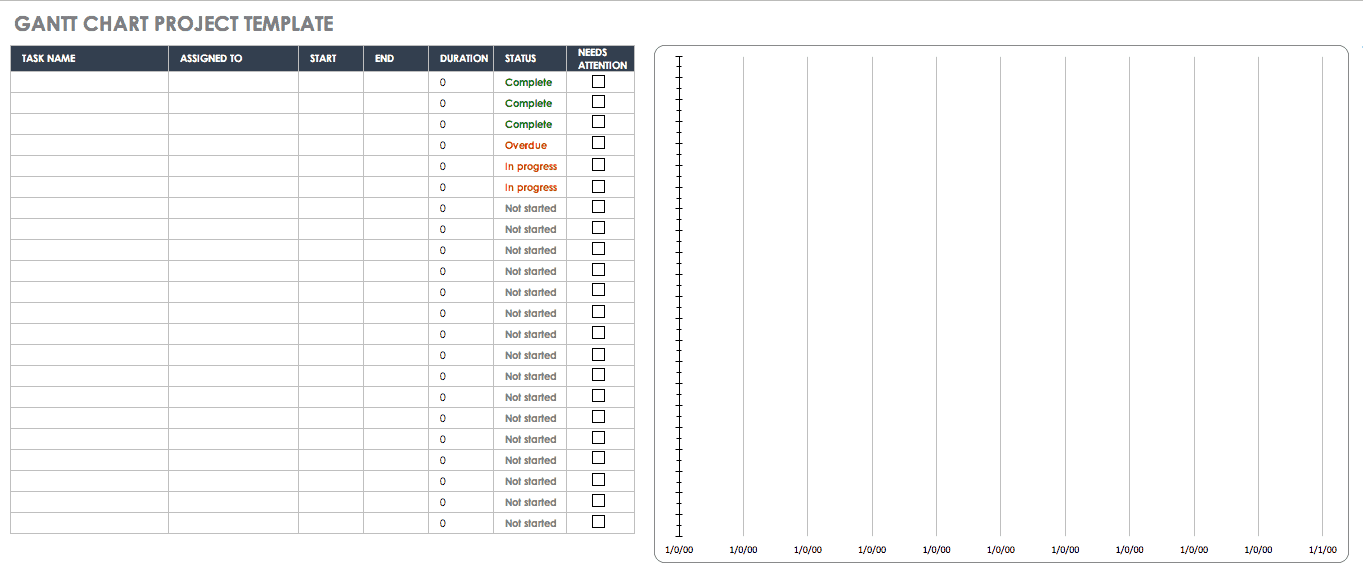Screen dimensions: 1363x580
Task: Click the first row Task Name cell
Action: point(89,83)
